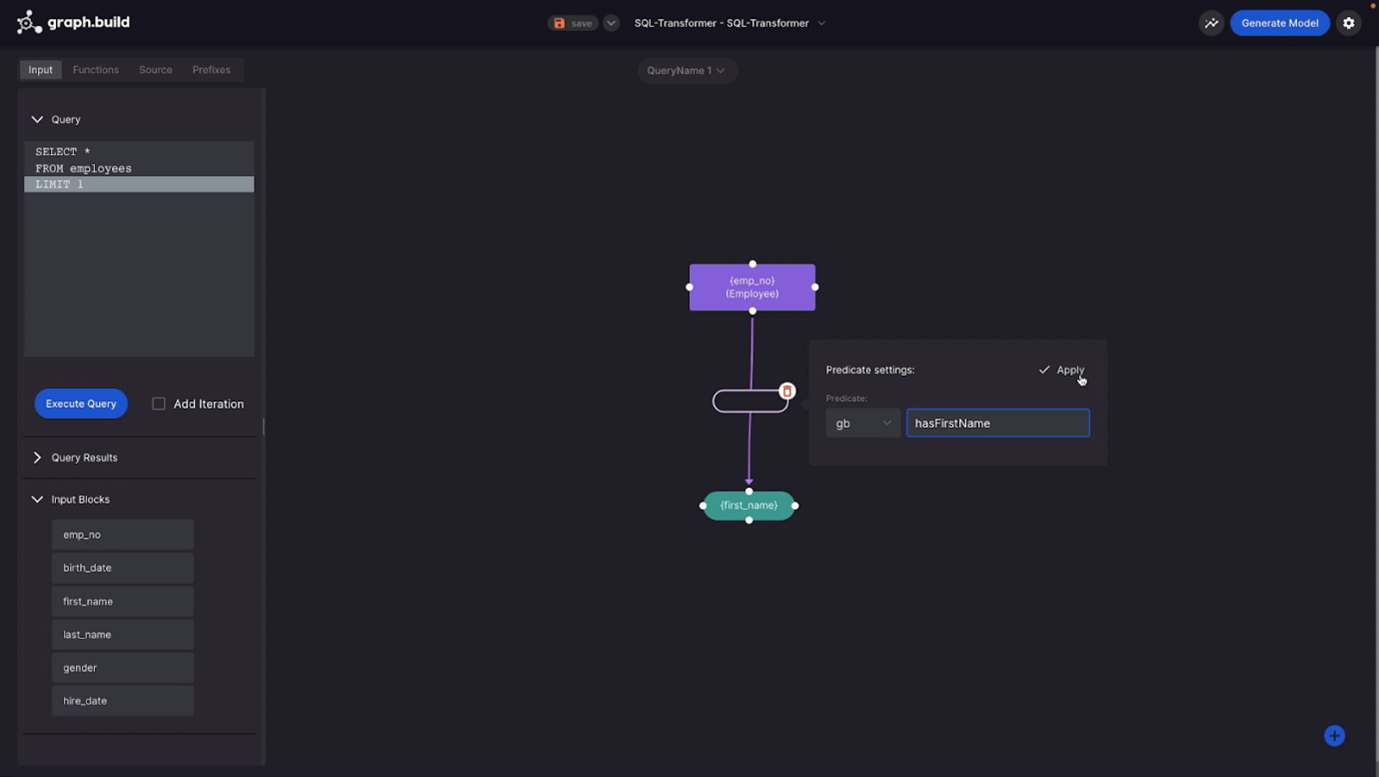Viewport: 1379px width, 777px height.
Task: Click the checkmark next to Apply
Action: click(1044, 369)
